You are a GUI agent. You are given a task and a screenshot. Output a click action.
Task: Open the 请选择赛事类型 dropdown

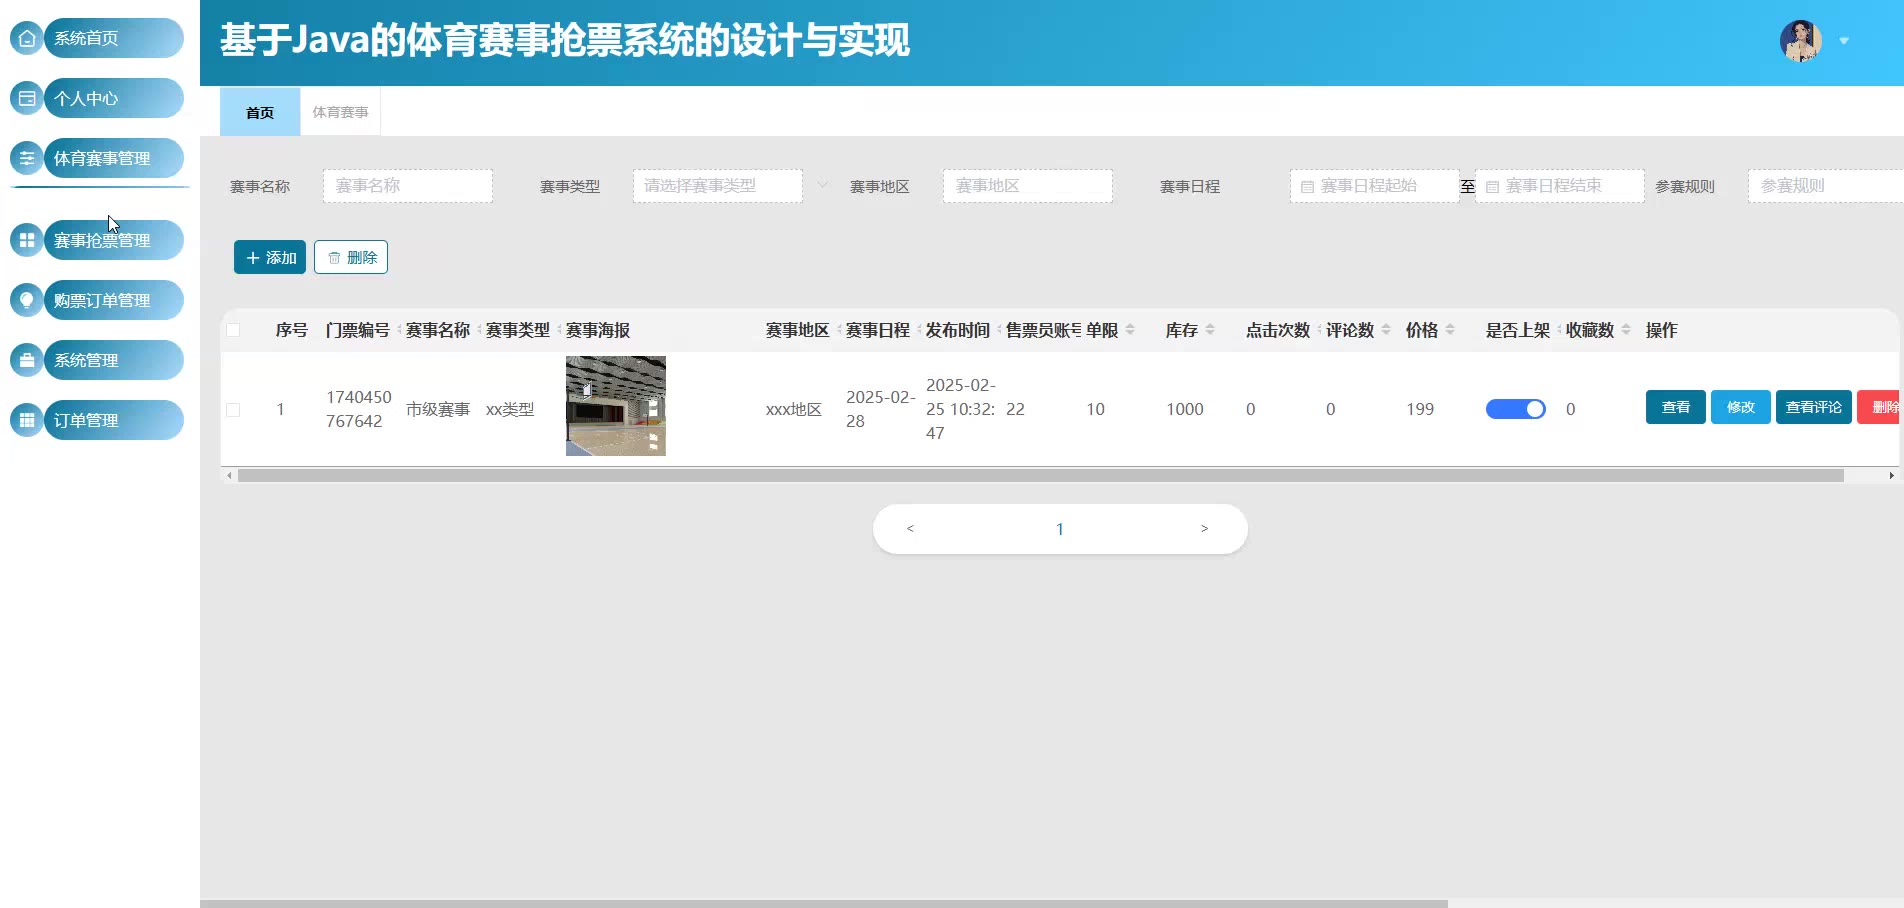click(x=717, y=186)
